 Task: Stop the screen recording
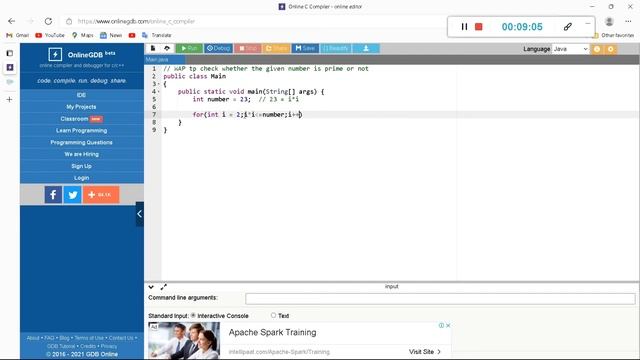pos(479,27)
